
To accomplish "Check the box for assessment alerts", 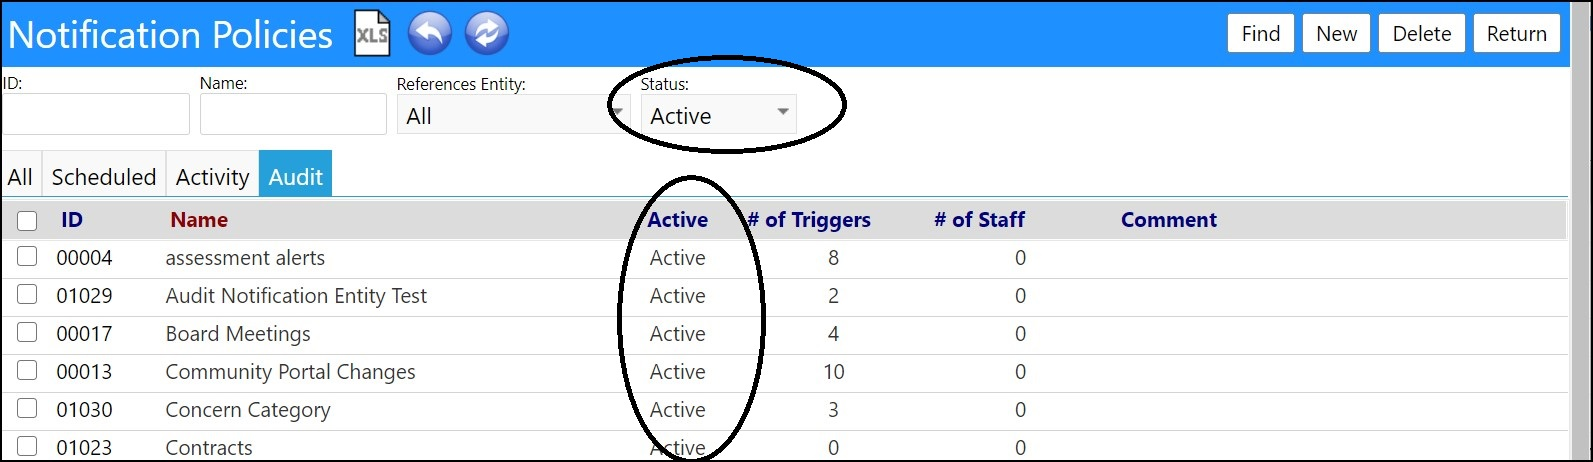I will pos(27,257).
